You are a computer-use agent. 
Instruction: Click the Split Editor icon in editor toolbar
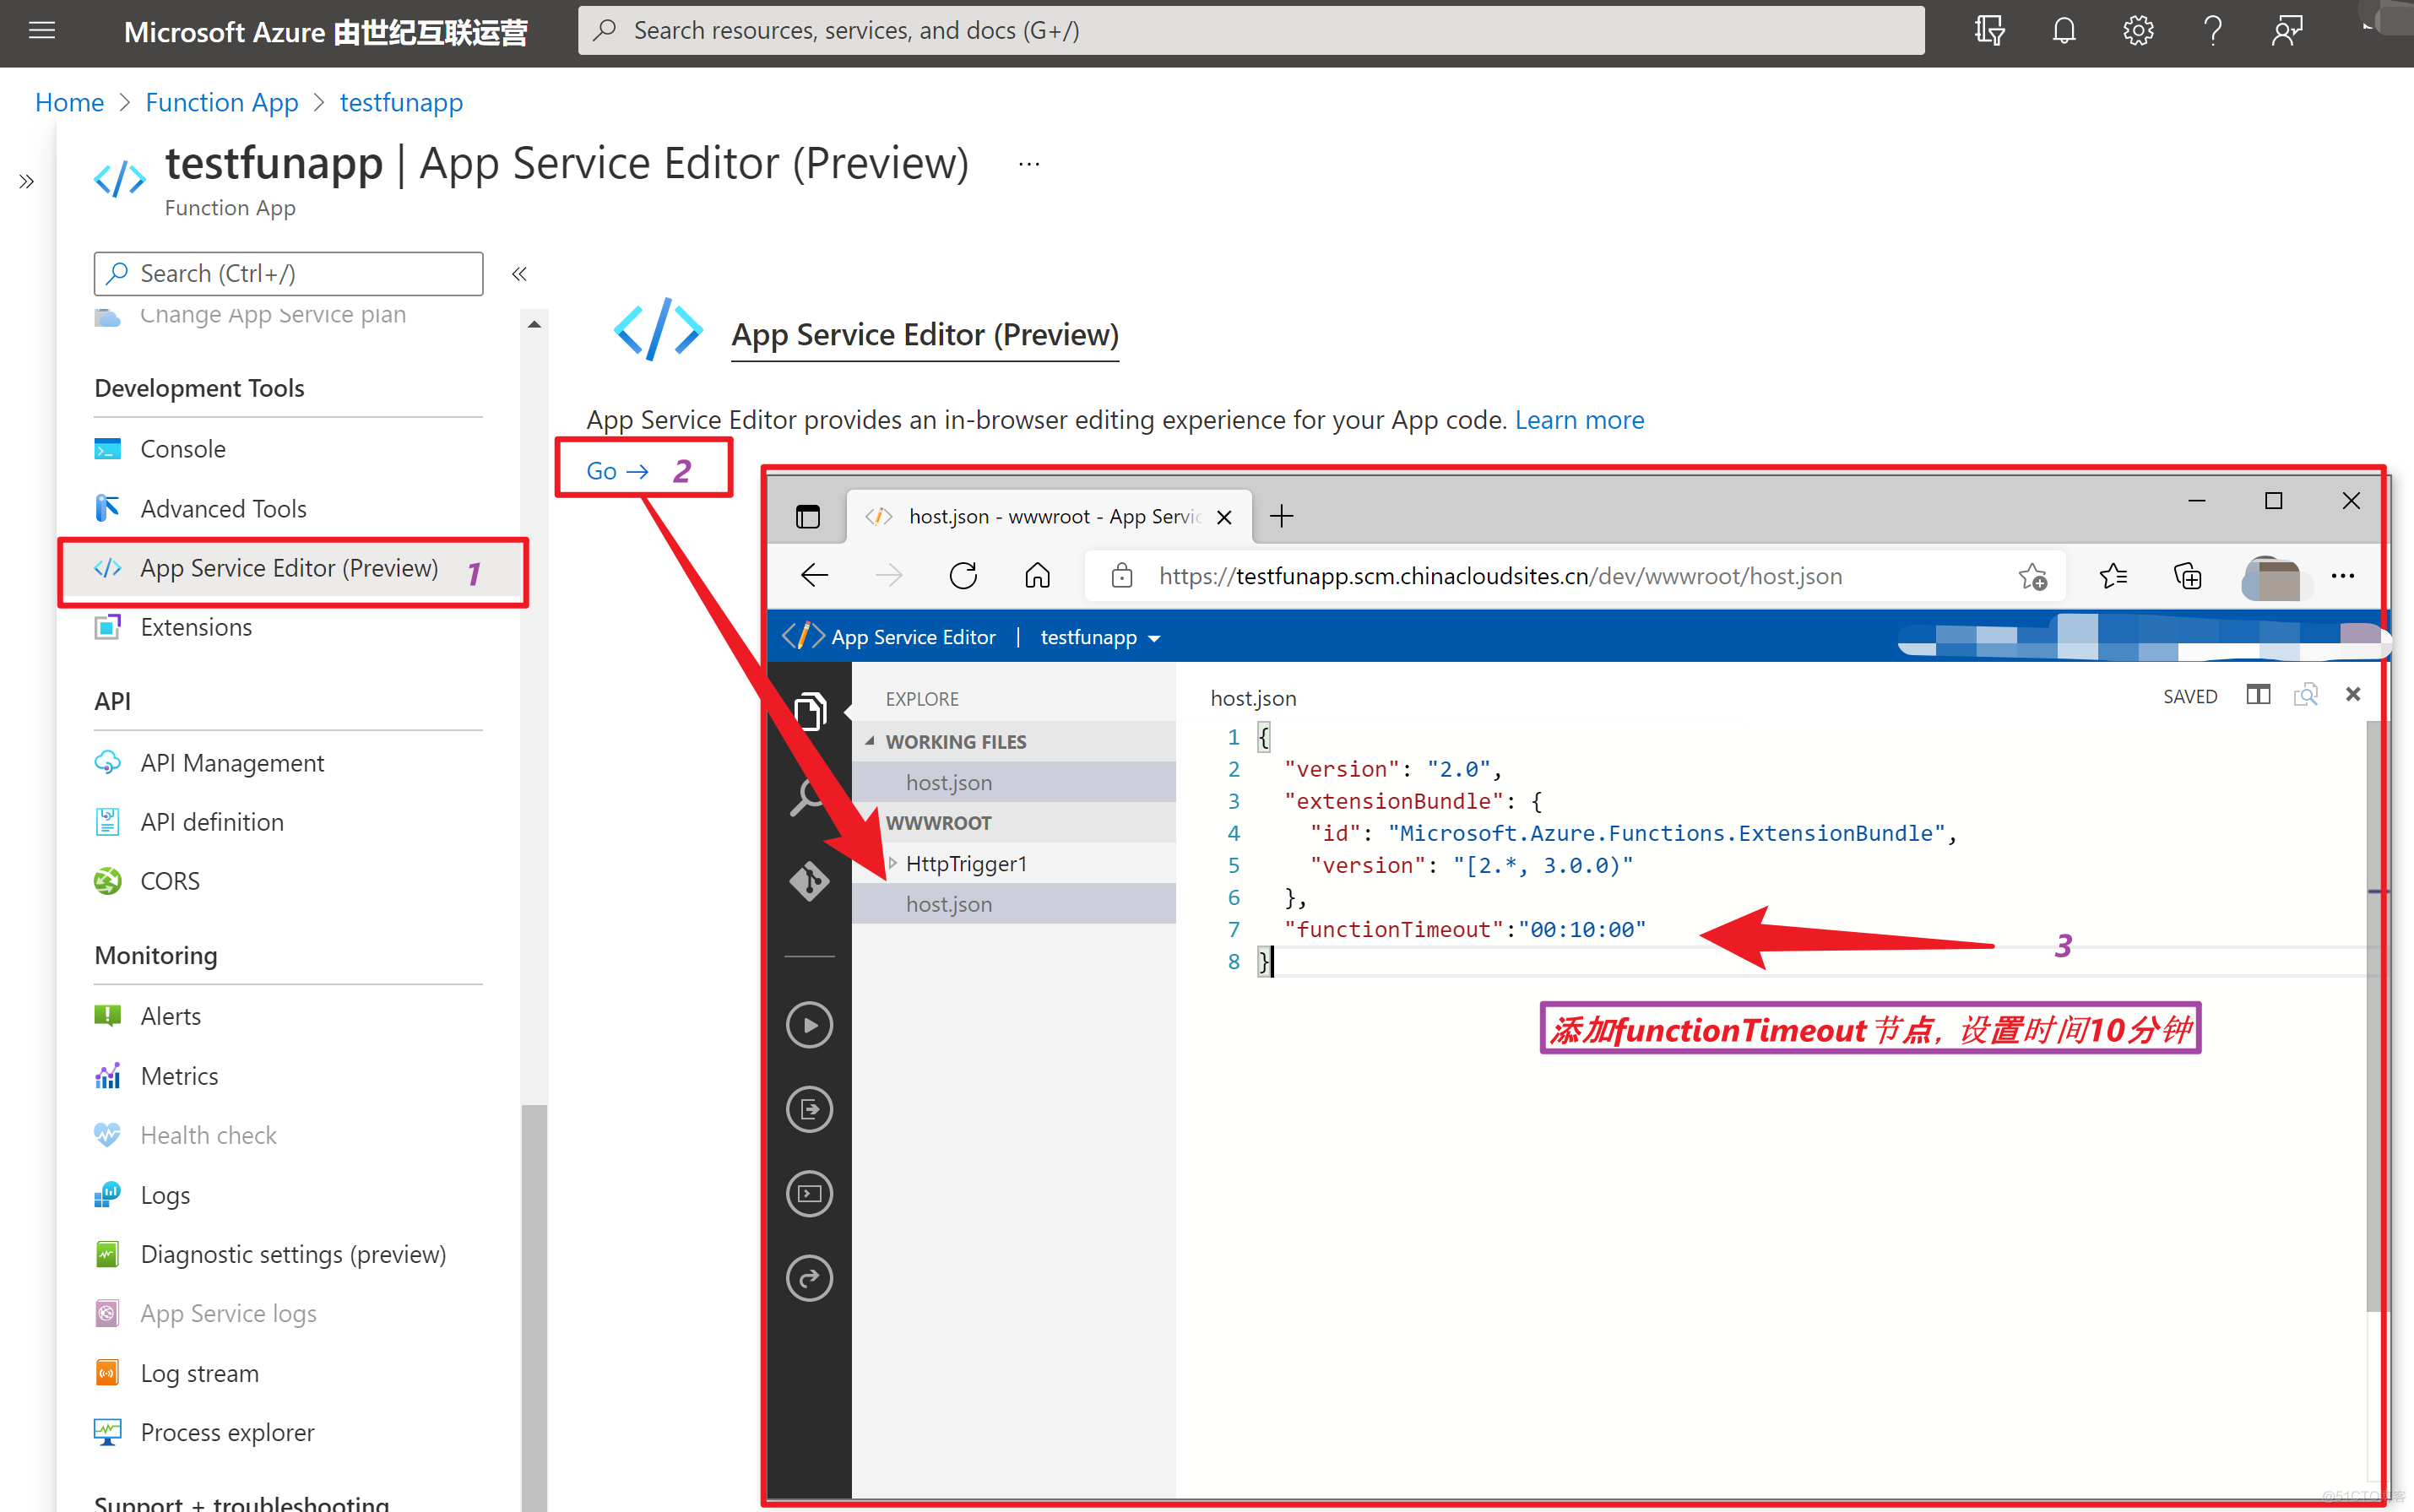[2255, 695]
